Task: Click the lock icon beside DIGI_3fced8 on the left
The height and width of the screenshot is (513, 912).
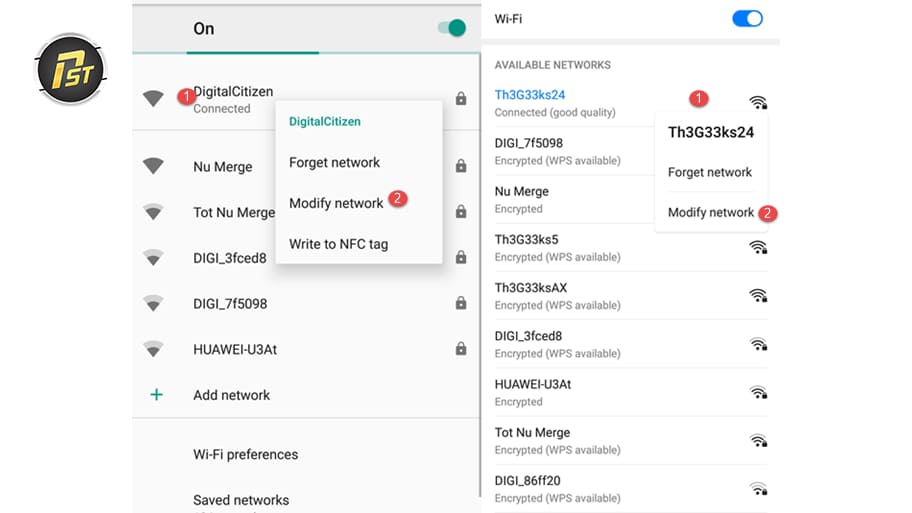Action: pyautogui.click(x=461, y=256)
